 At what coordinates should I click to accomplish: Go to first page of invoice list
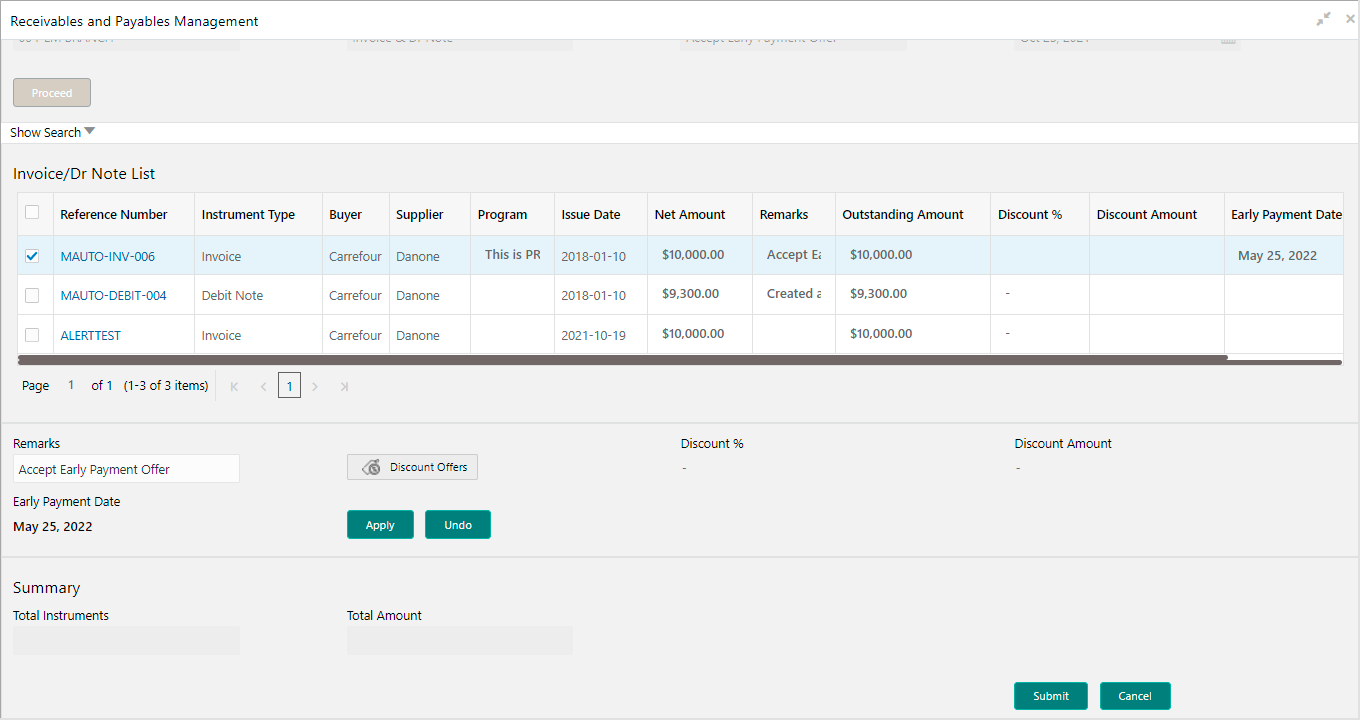click(x=234, y=386)
